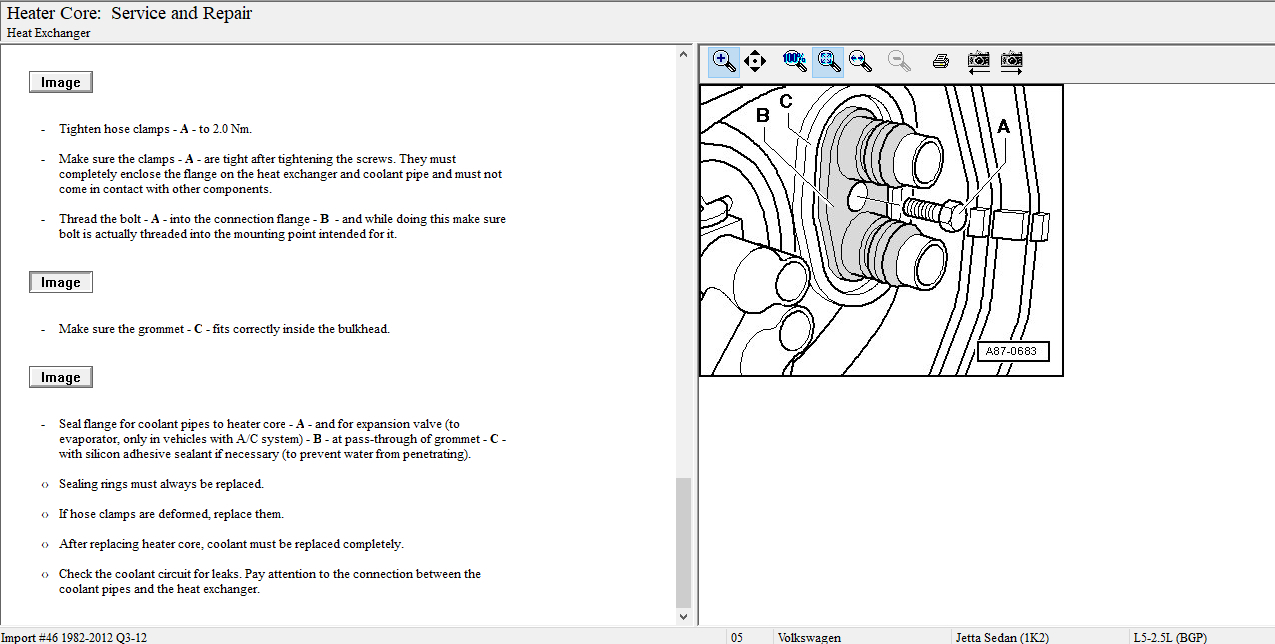Click scroll down arrow of text pane

point(684,617)
